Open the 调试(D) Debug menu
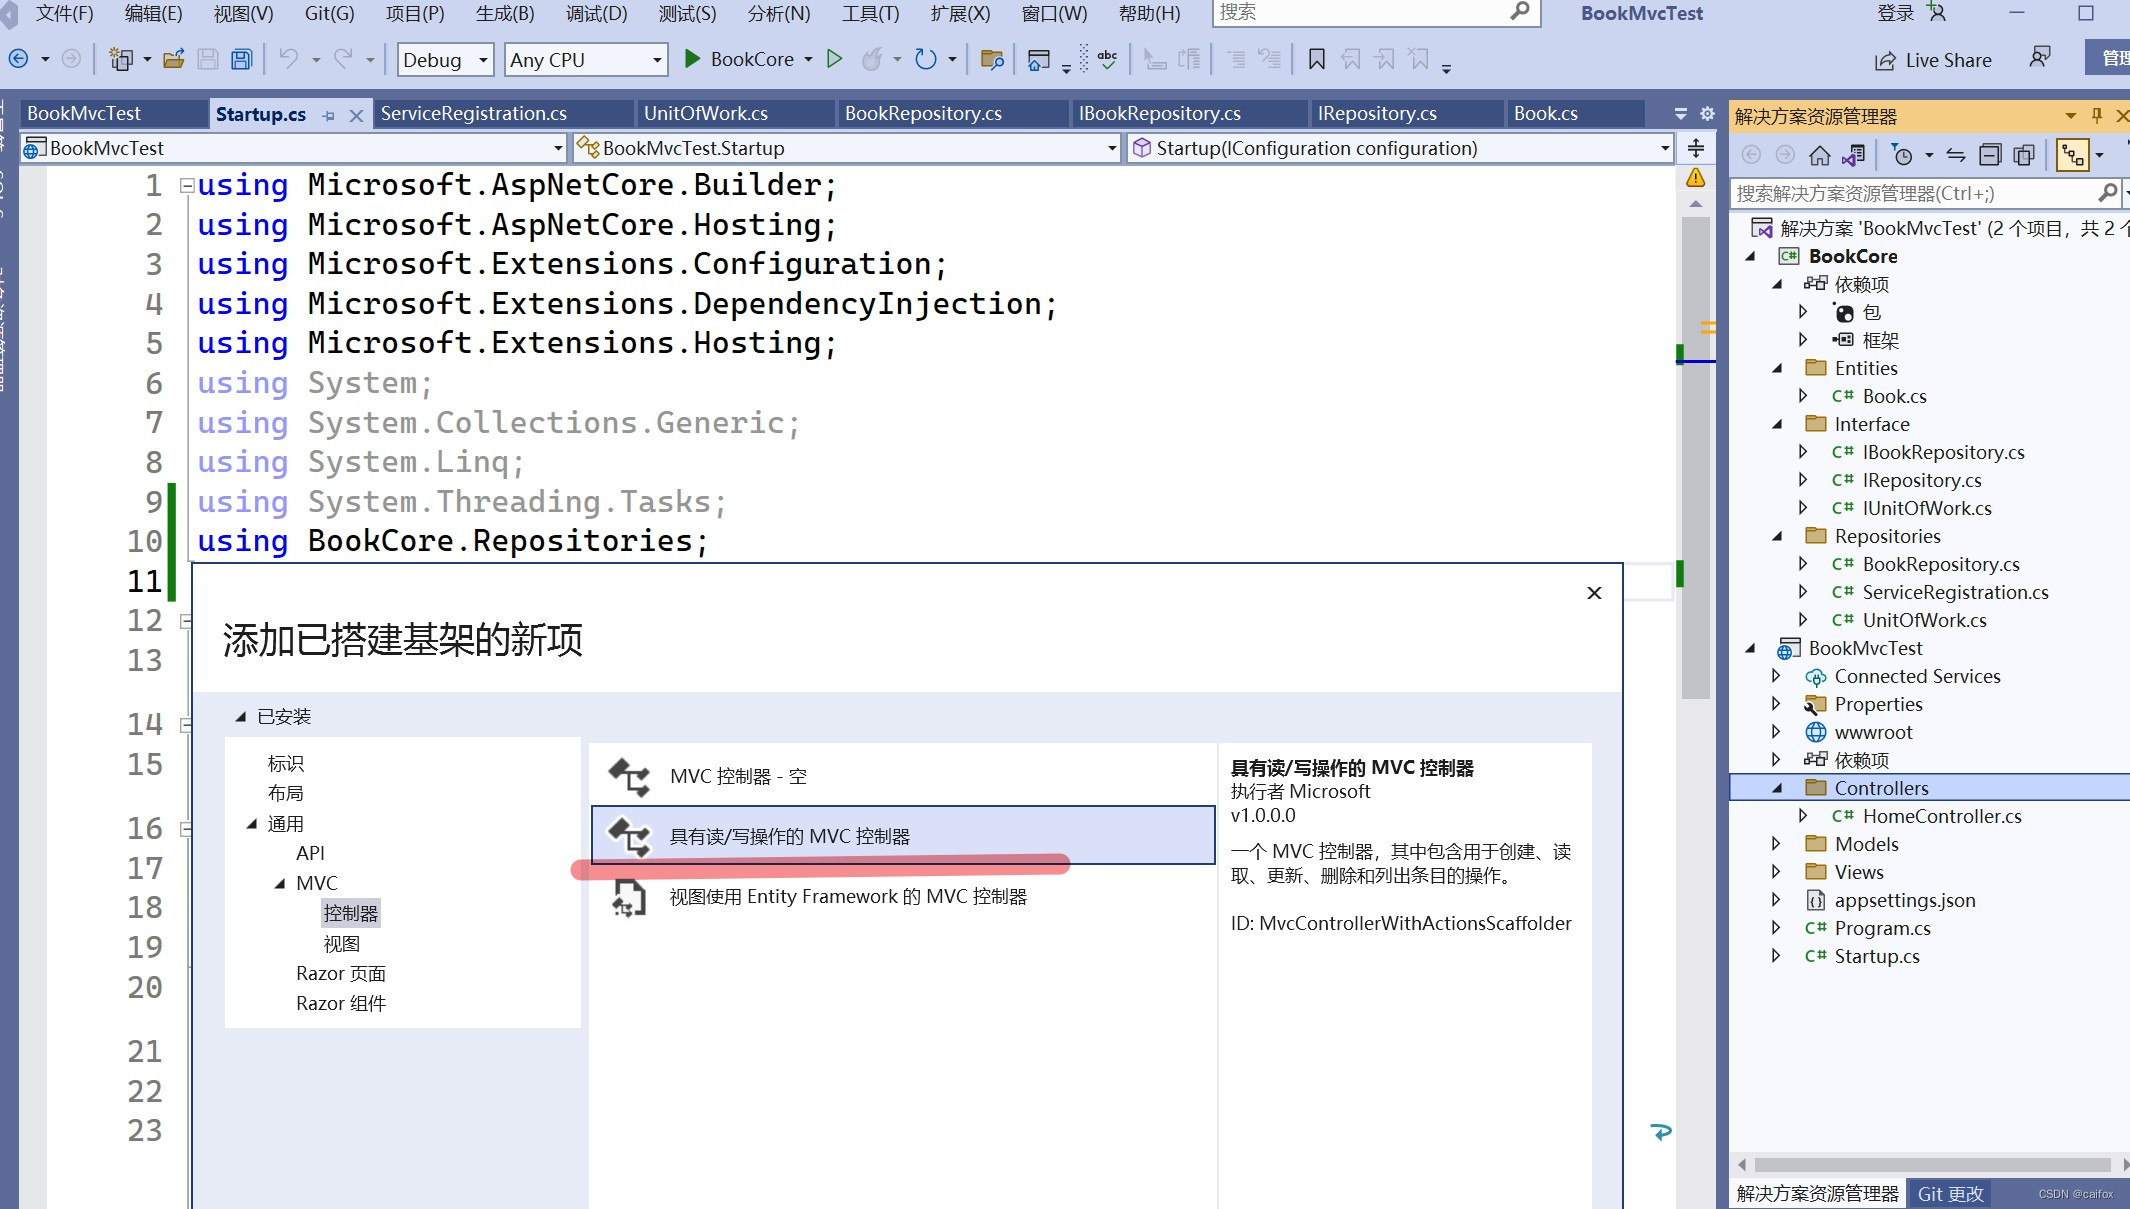The image size is (2130, 1209). [596, 13]
